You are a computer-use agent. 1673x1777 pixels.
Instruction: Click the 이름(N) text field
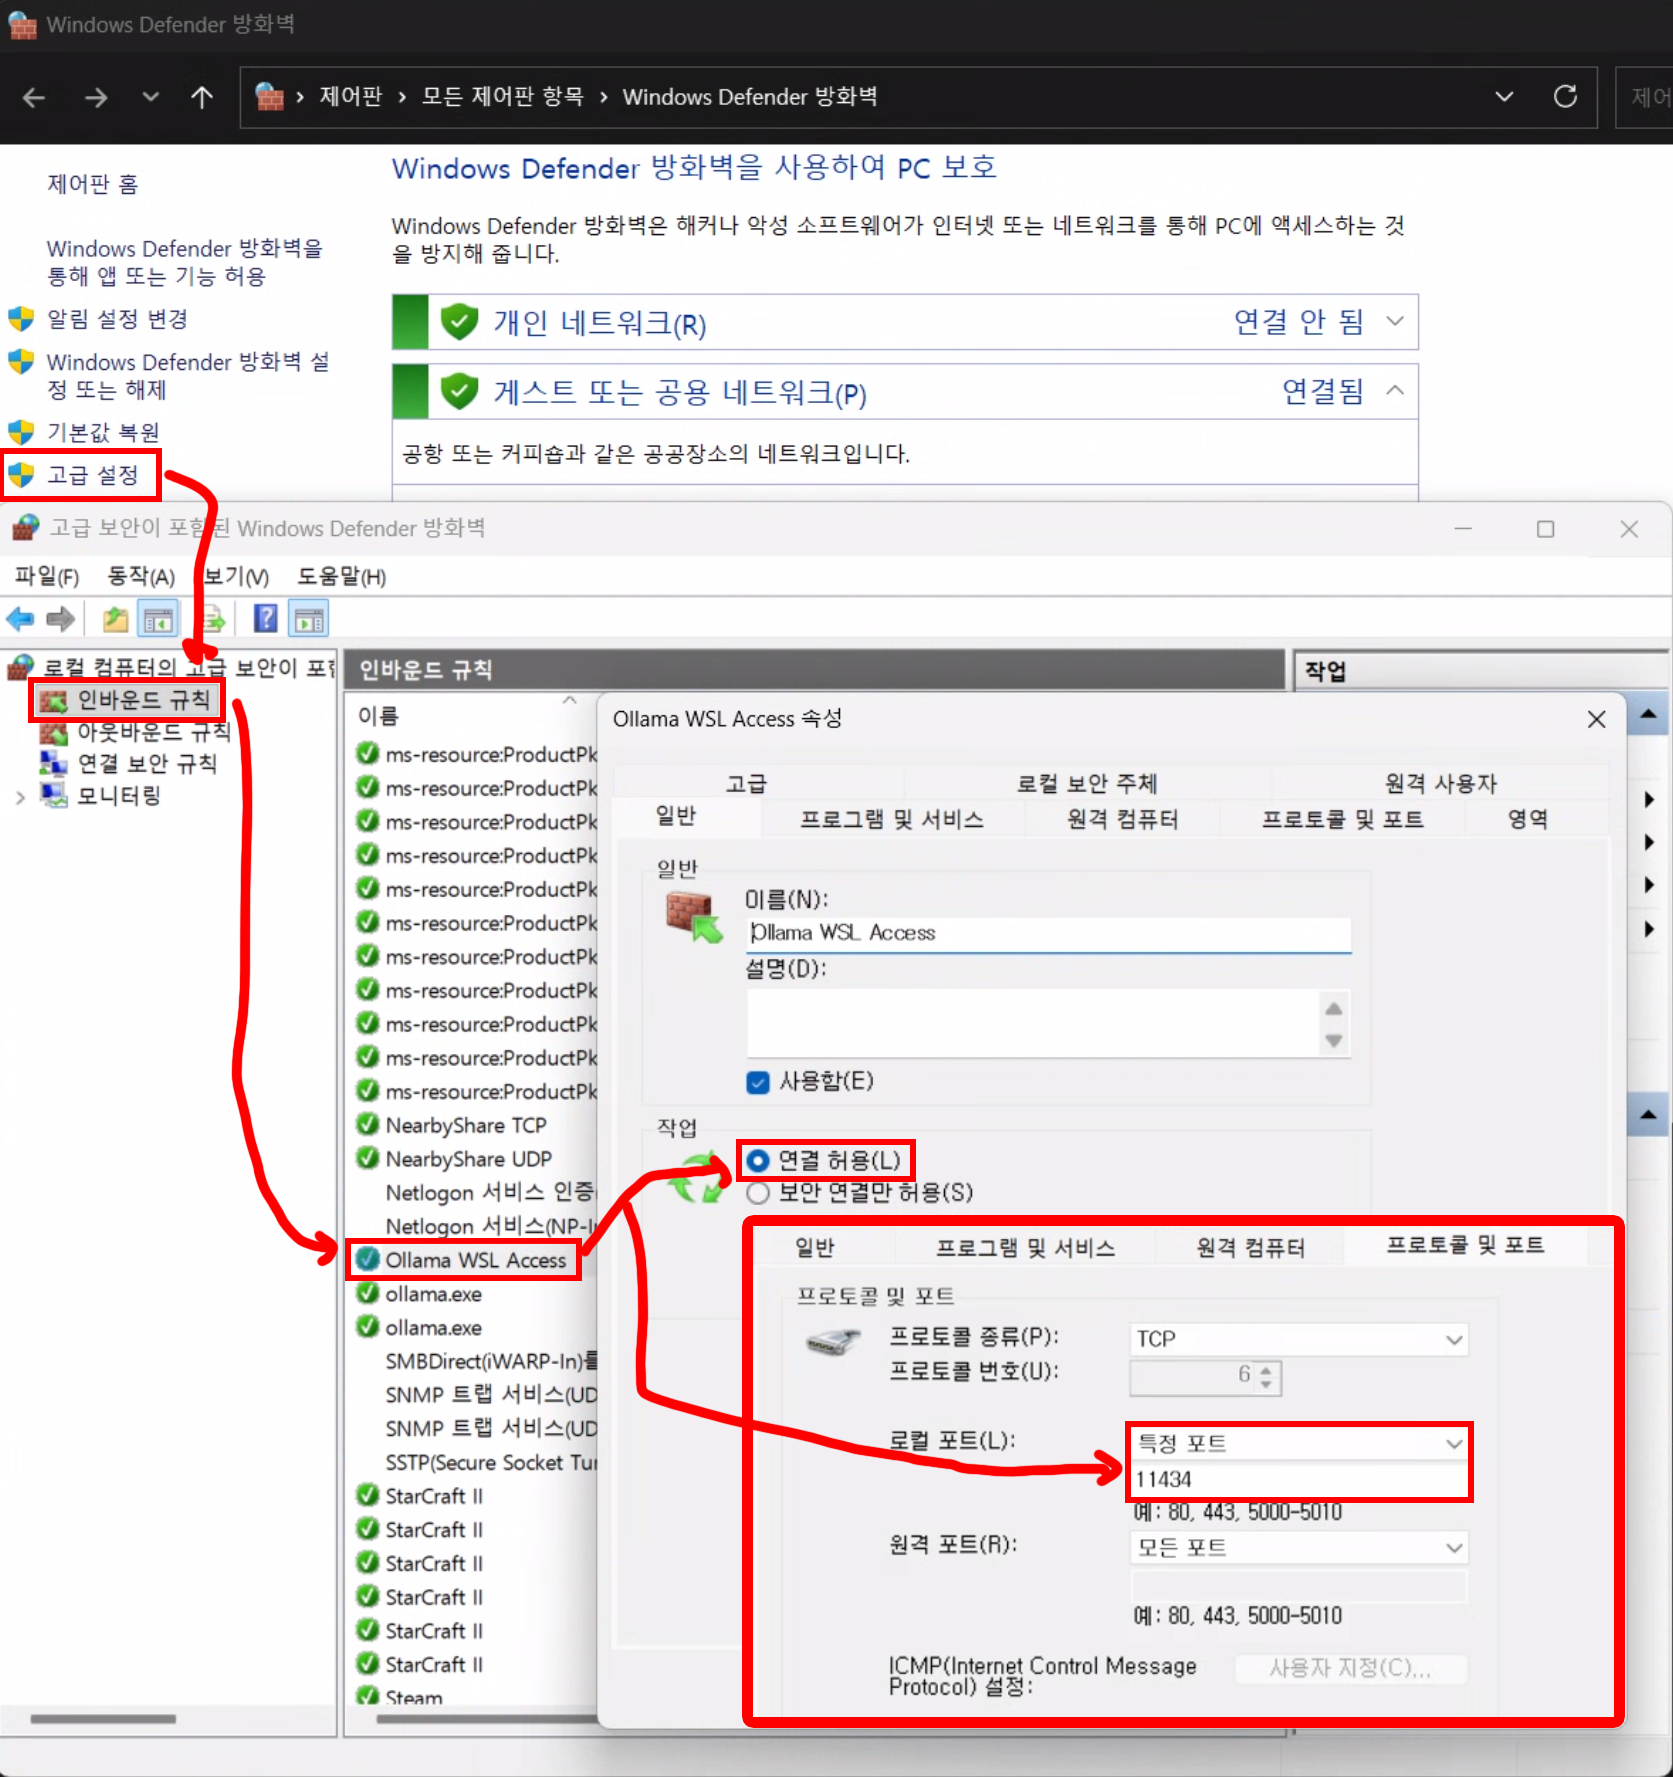[1048, 933]
